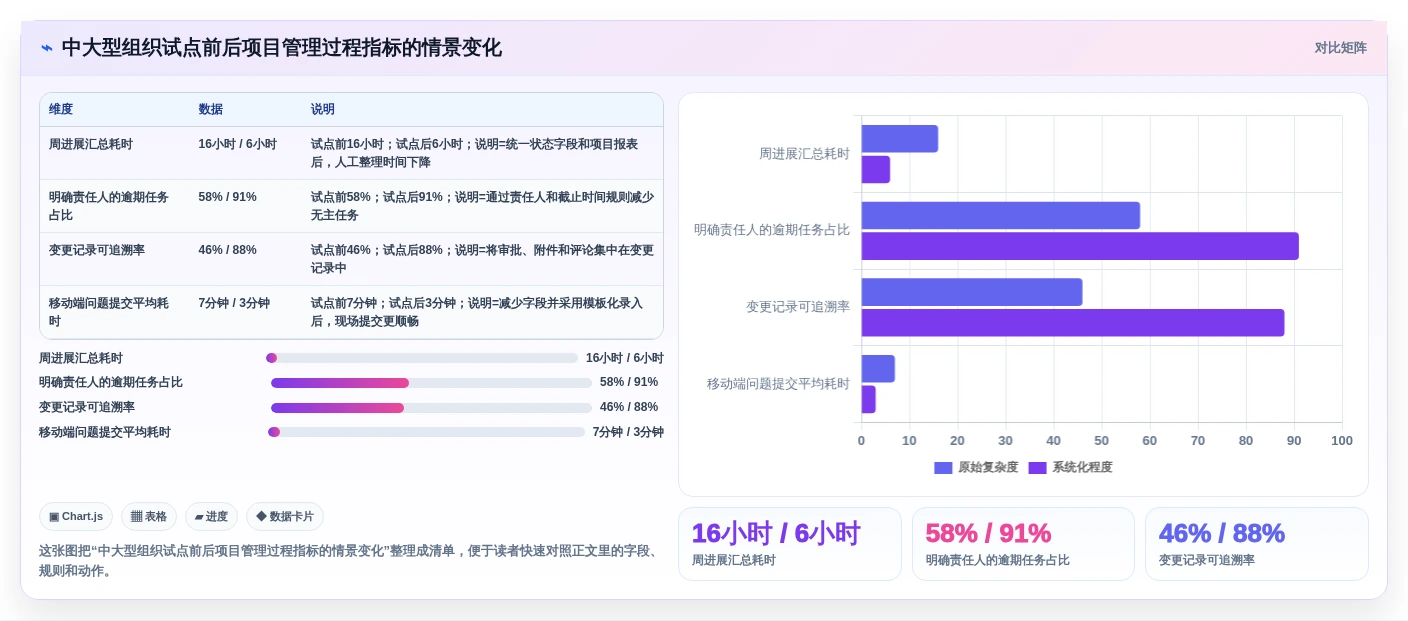Click the 移动端问题提交平均耗时 progress bar
This screenshot has height=621, width=1408.
tap(426, 432)
